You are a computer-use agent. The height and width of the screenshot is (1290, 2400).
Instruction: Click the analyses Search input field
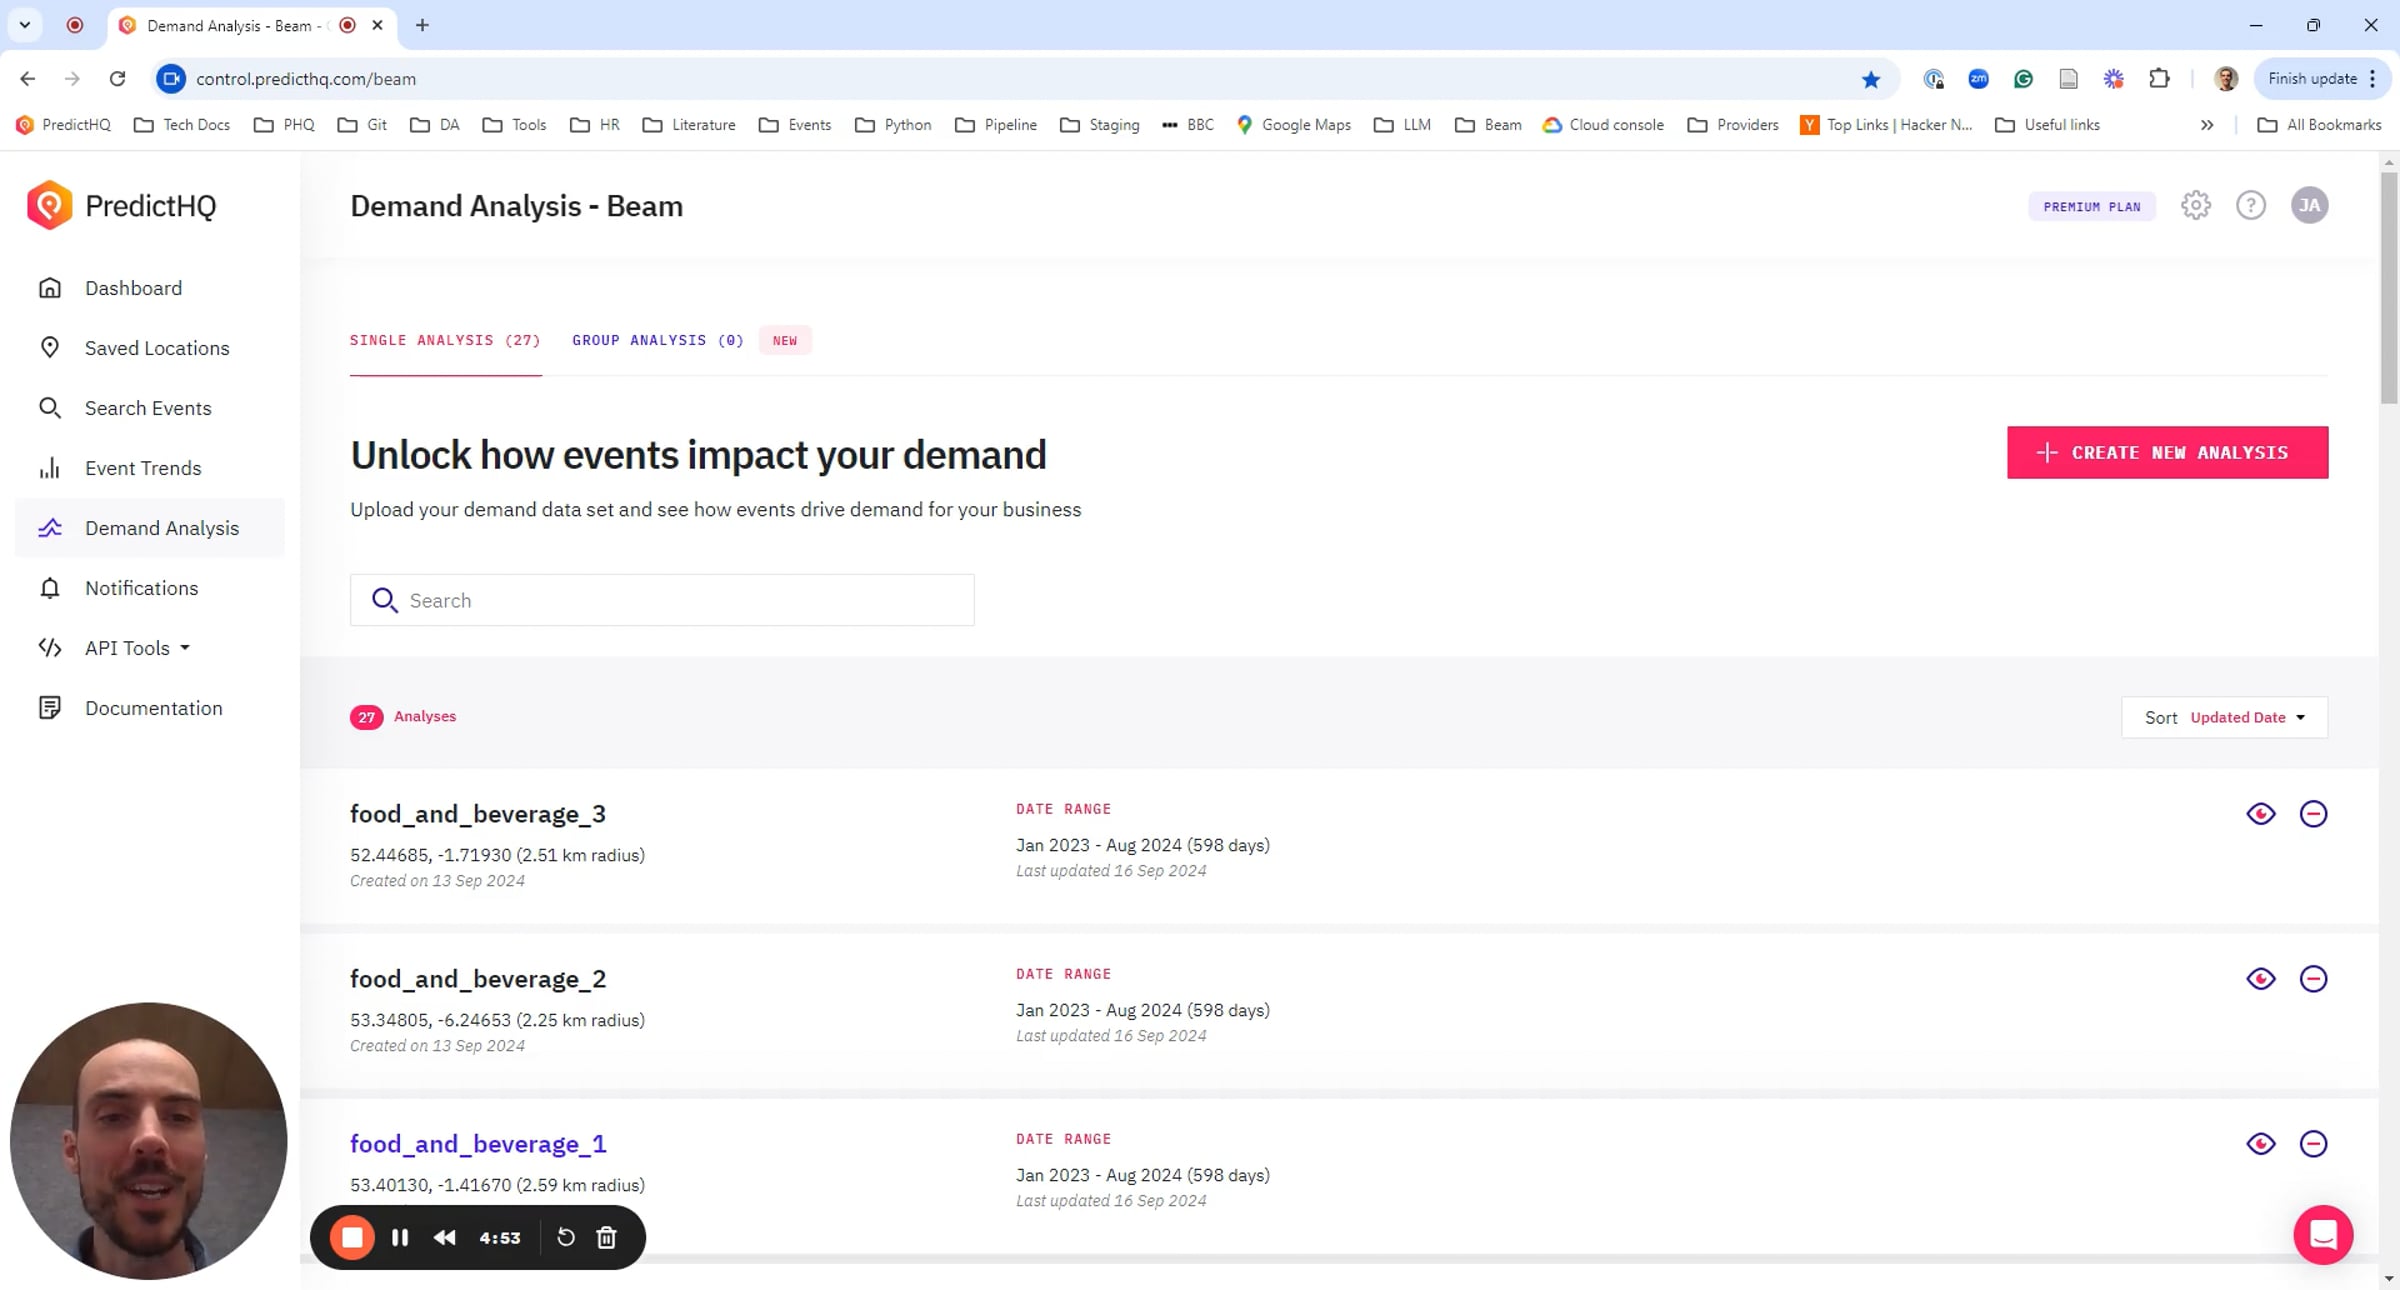click(x=662, y=600)
